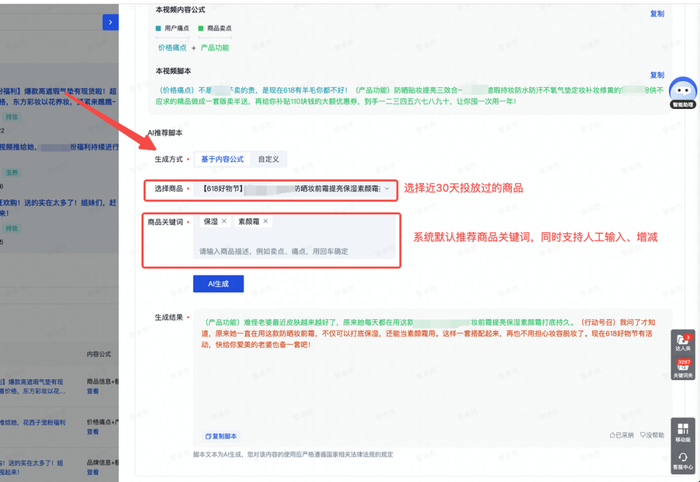Open the 送的实在太多了！姐妹们 list item
The image size is (700, 482).
[x=58, y=208]
